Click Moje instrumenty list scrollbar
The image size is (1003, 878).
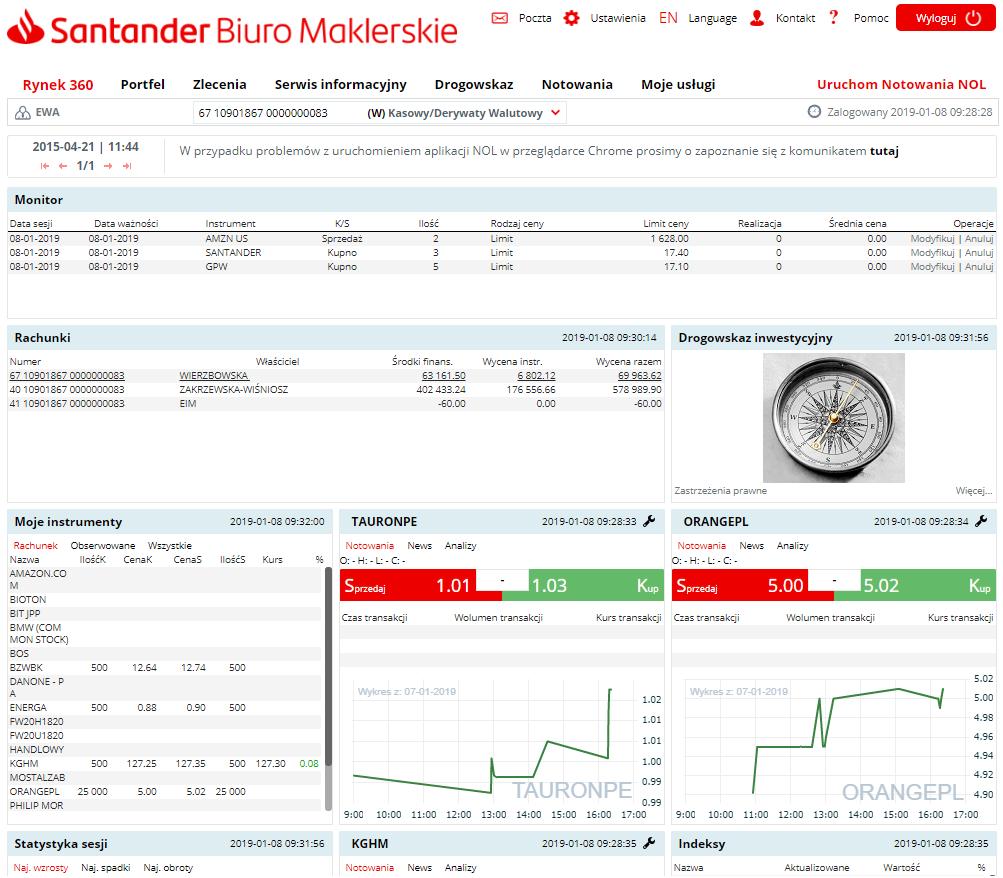click(x=328, y=666)
